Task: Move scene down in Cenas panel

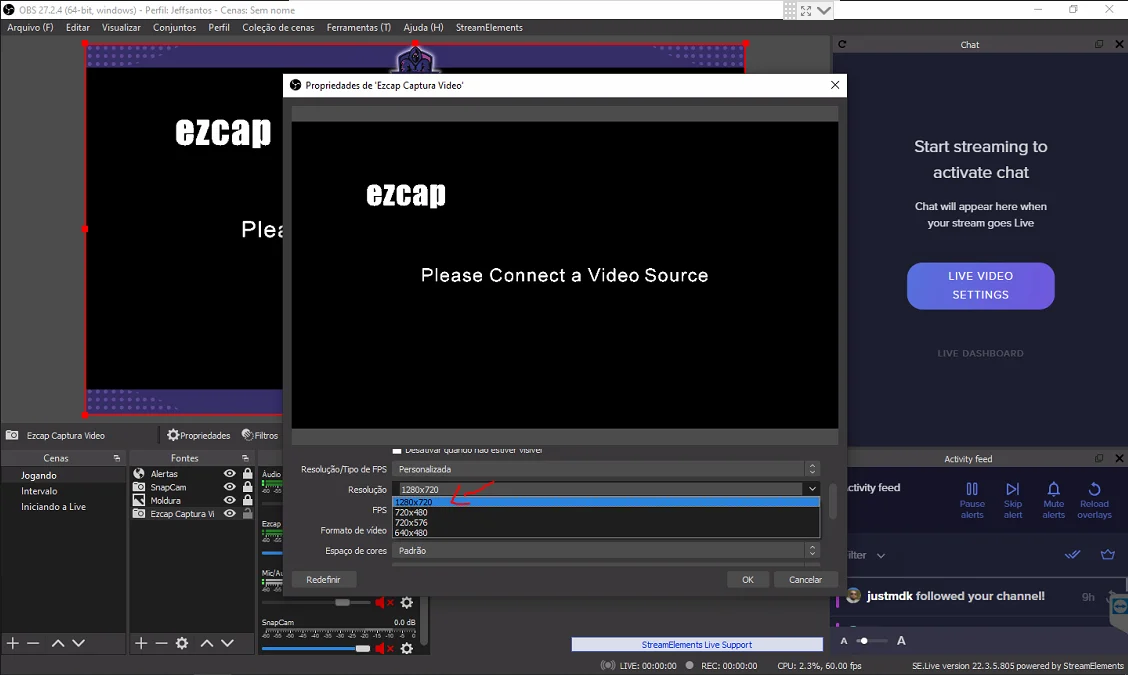Action: (x=78, y=643)
